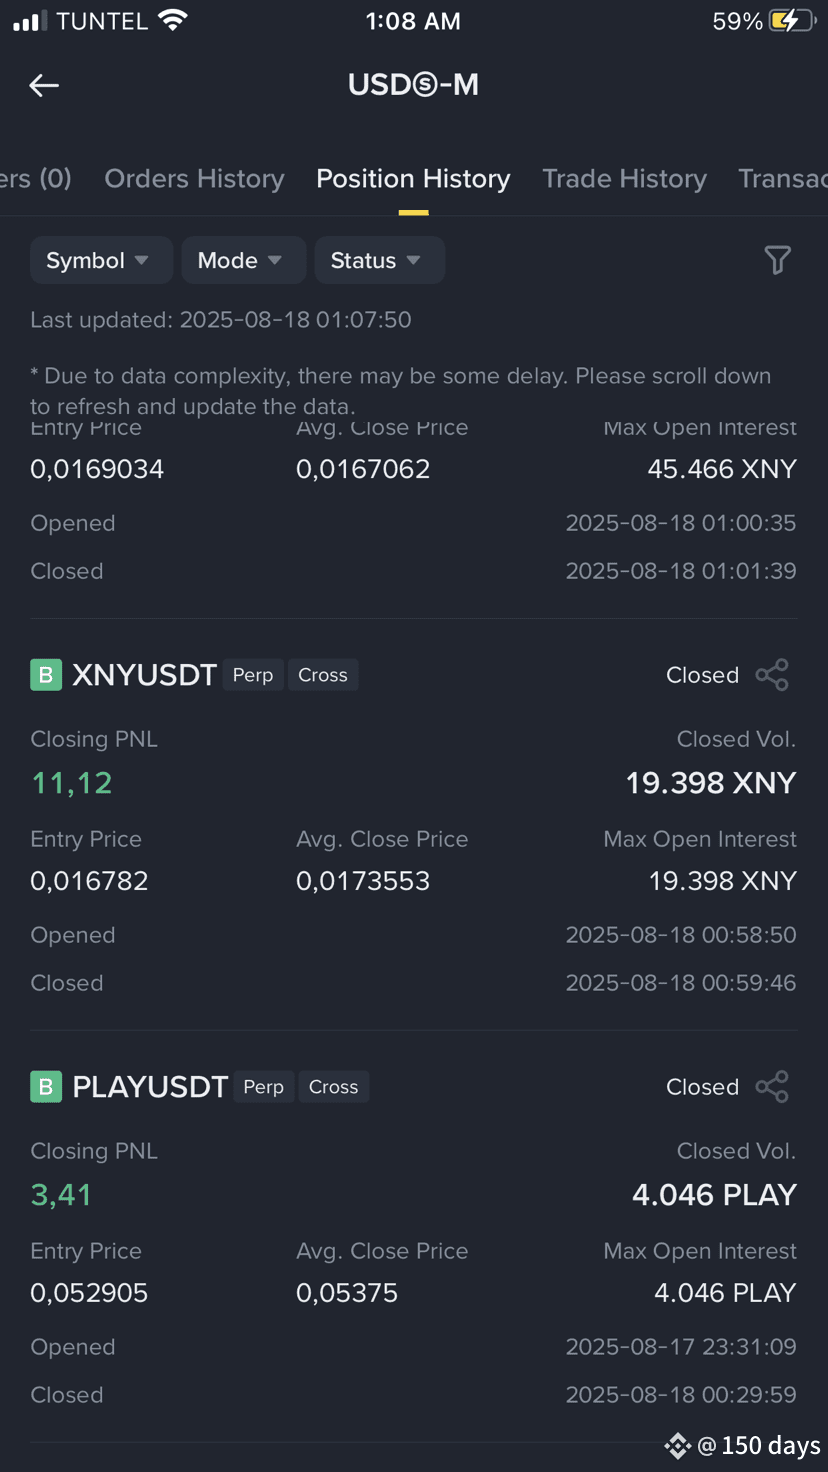The height and width of the screenshot is (1472, 828).
Task: Open the filter funnel icon
Action: tap(777, 260)
